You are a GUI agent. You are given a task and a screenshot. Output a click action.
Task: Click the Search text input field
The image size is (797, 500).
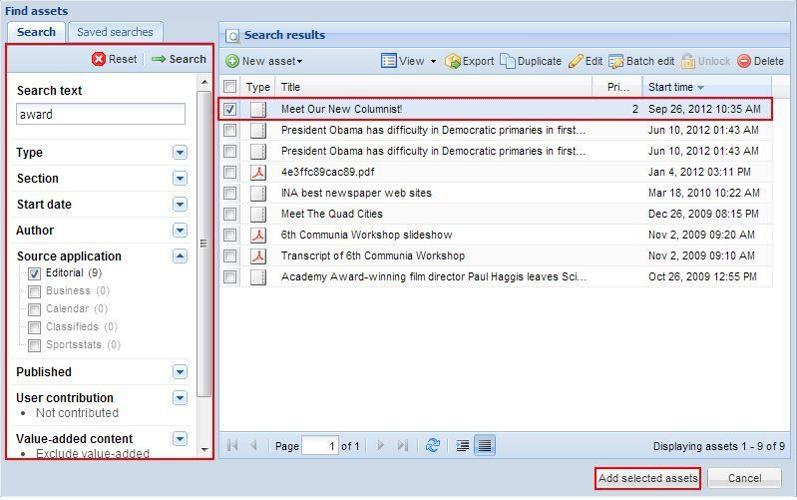tap(101, 114)
